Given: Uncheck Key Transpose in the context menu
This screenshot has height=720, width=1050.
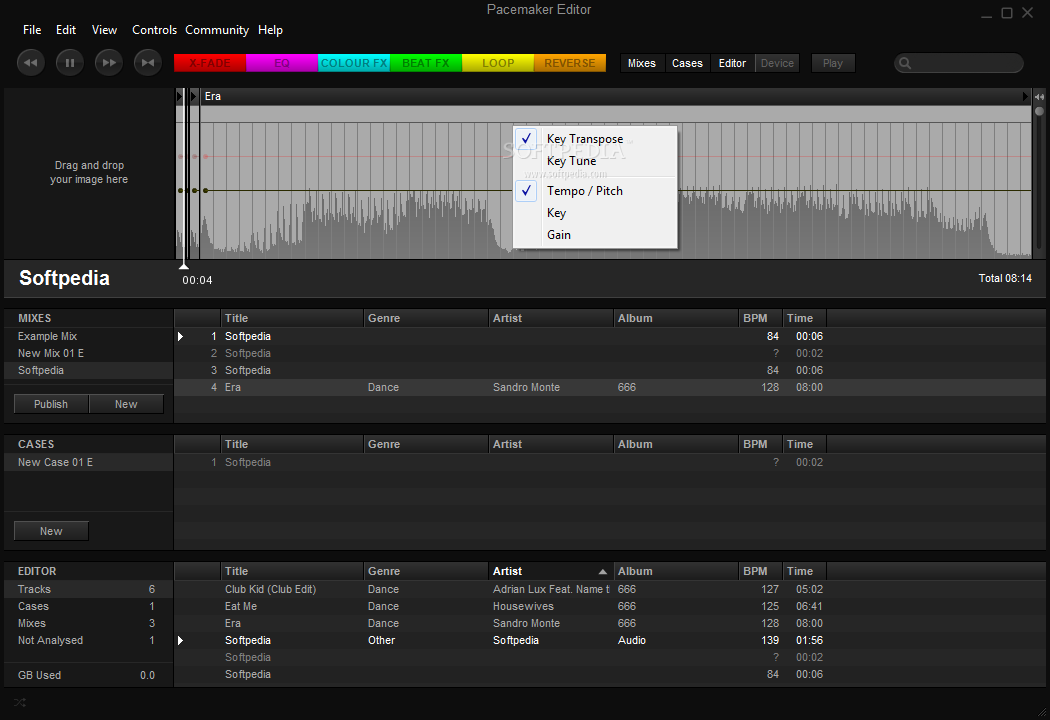Looking at the screenshot, I should (x=595, y=139).
